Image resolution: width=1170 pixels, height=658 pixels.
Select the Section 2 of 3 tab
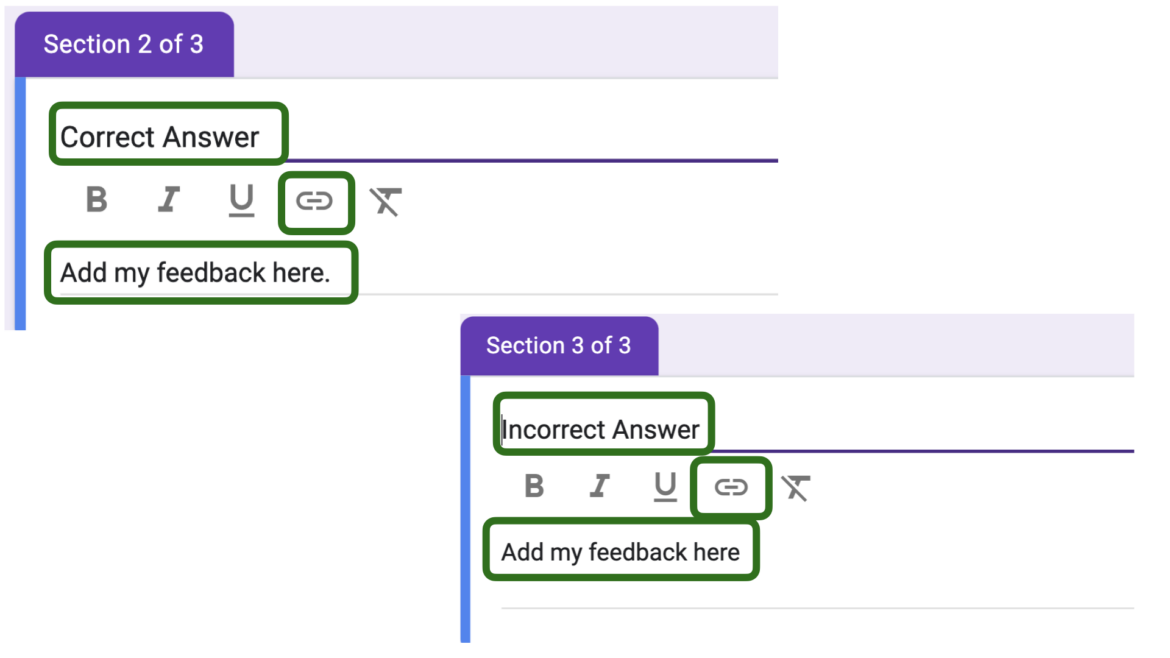click(124, 45)
